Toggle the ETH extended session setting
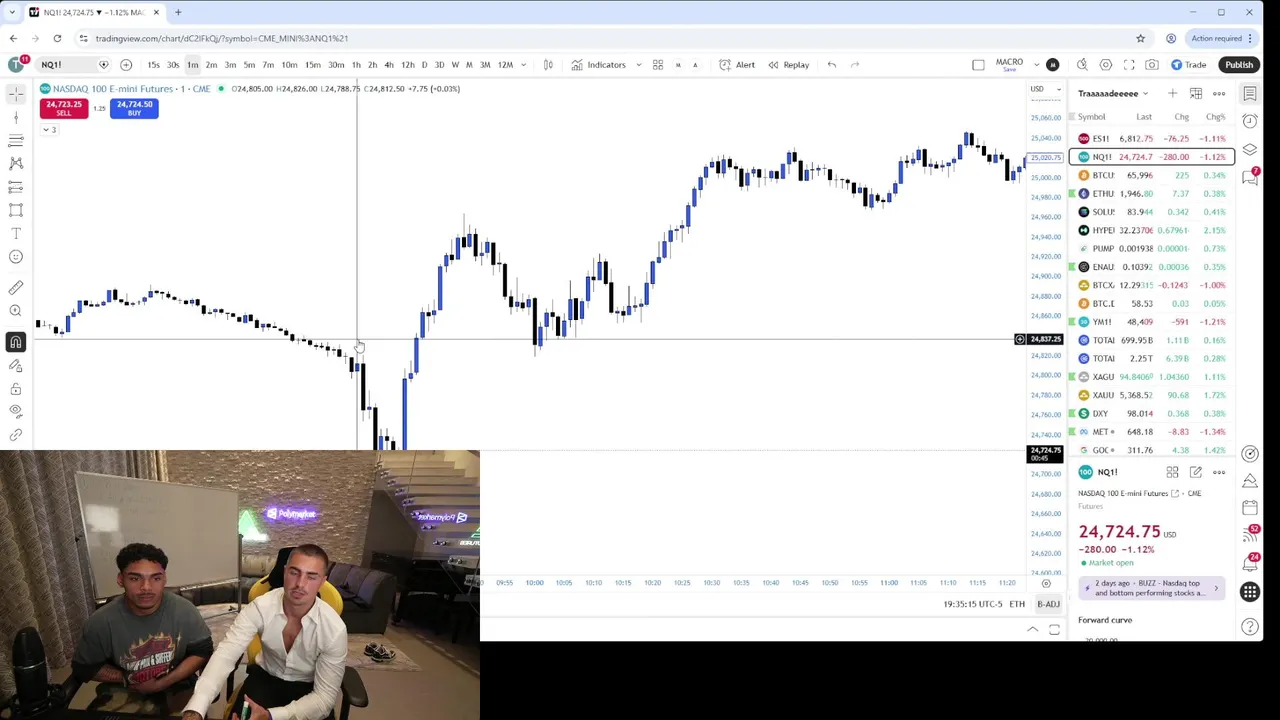Viewport: 1280px width, 720px height. (x=1017, y=604)
